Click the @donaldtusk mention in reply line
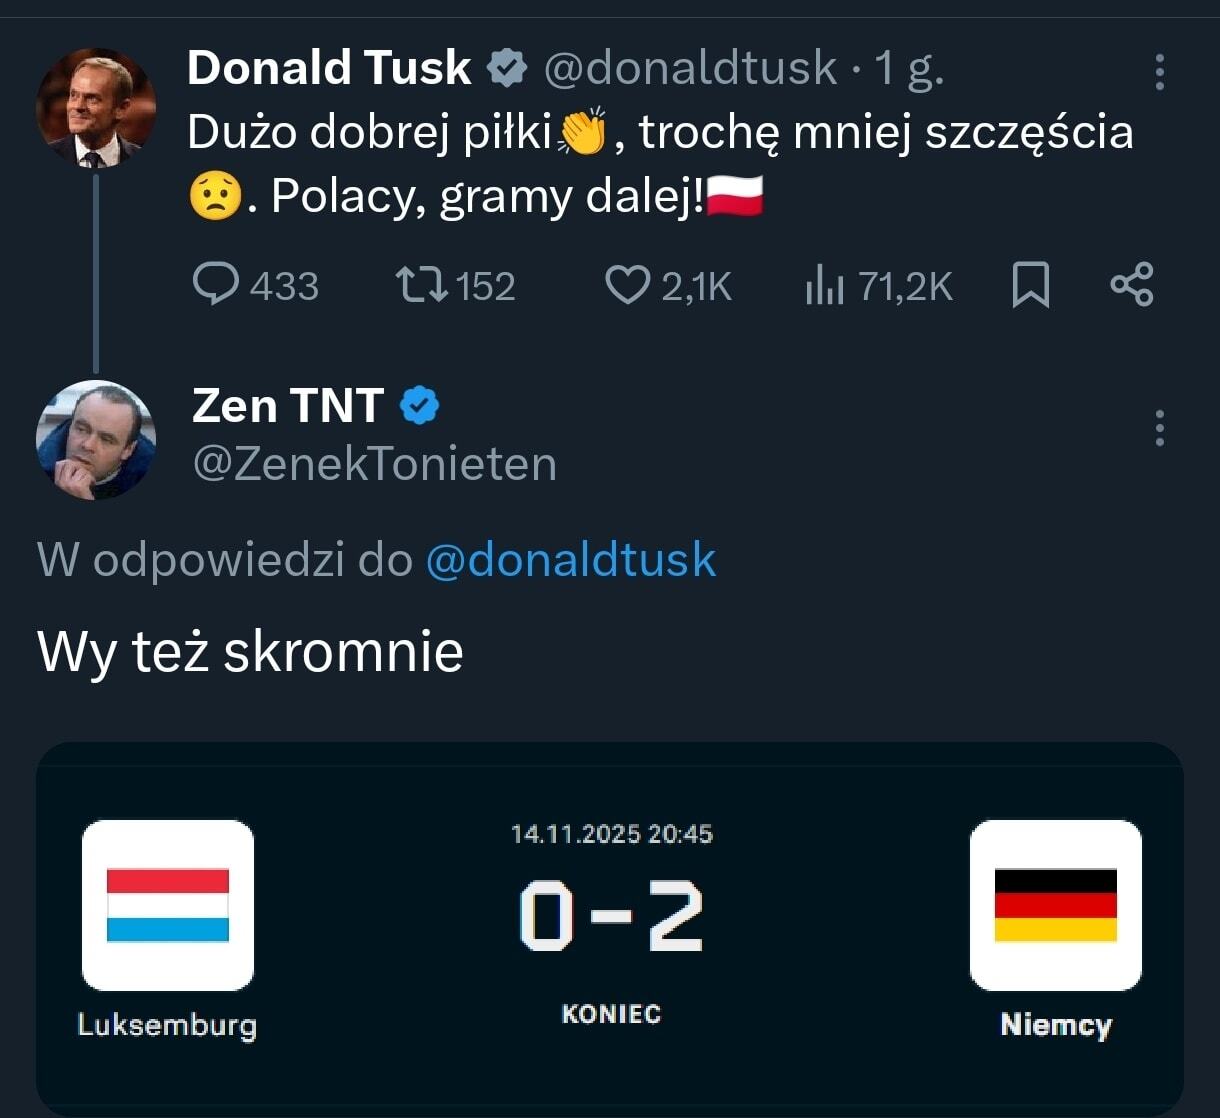 pos(571,559)
